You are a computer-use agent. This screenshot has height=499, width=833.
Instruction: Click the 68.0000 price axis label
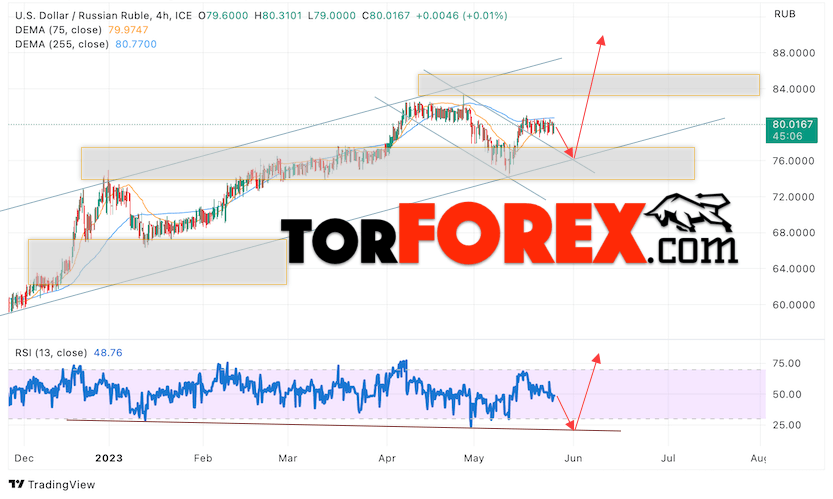pyautogui.click(x=793, y=232)
